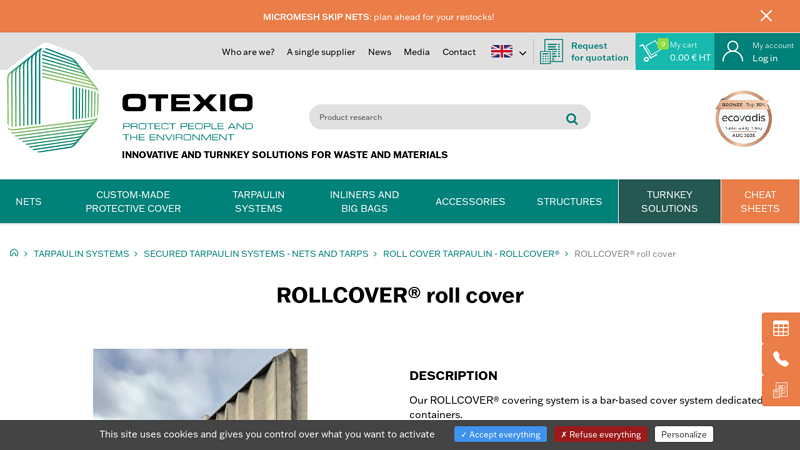Click Personalize cookie settings button

click(684, 435)
